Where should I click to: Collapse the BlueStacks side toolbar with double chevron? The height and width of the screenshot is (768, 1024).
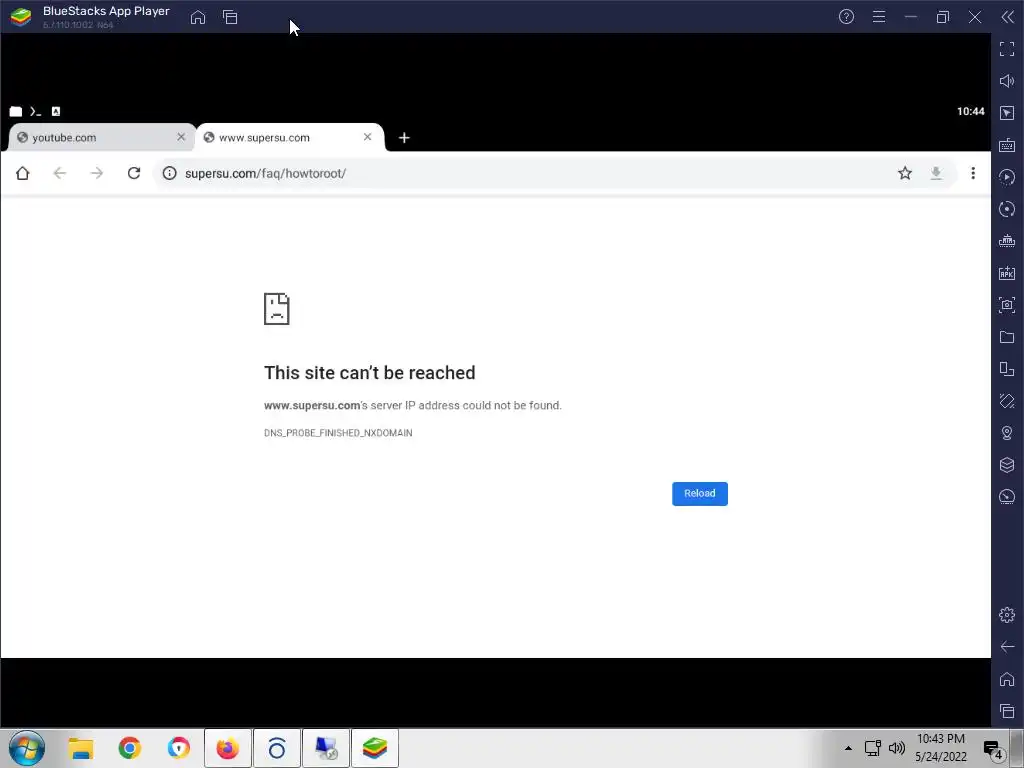1008,17
